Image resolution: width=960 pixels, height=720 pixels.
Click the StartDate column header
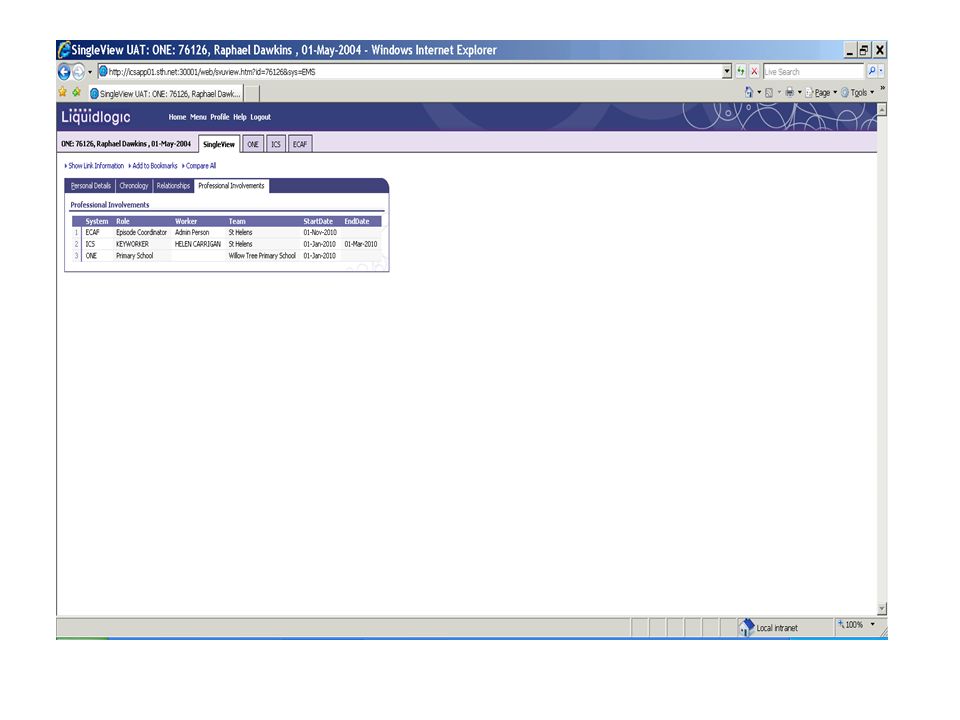pos(318,221)
